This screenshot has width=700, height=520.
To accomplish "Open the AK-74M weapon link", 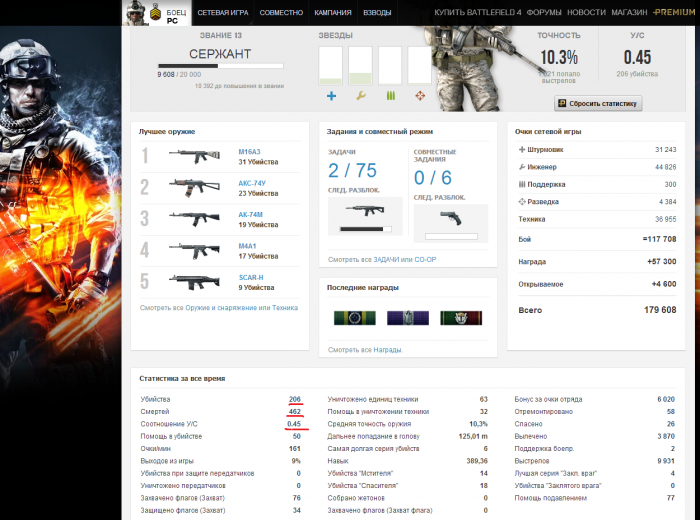I will pyautogui.click(x=250, y=214).
